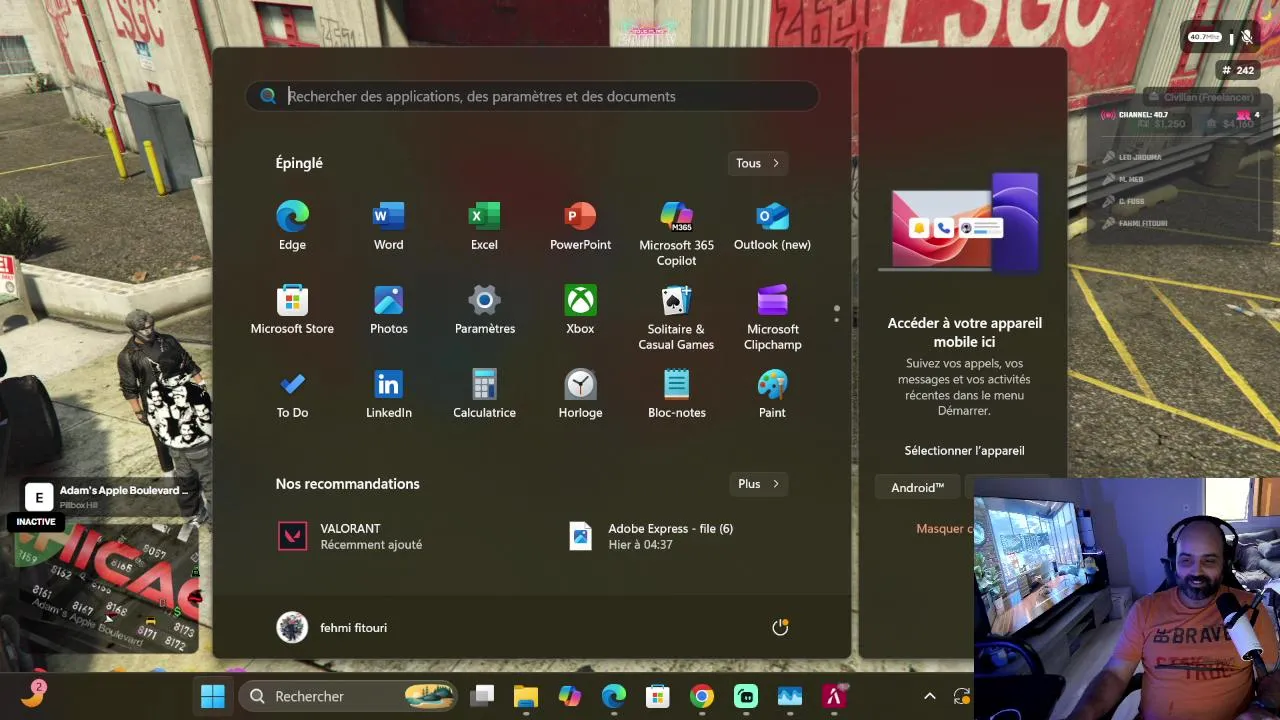Launch Word from pinned apps

click(x=388, y=227)
